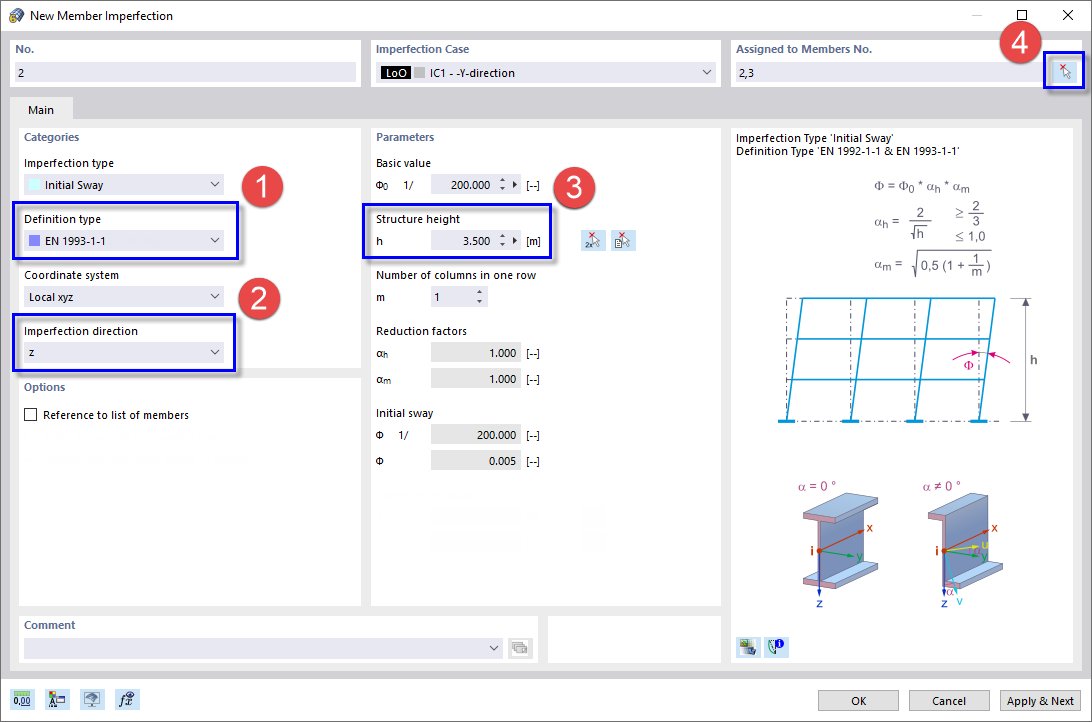Click the number of columns m field
The height and width of the screenshot is (722, 1092).
pyautogui.click(x=451, y=297)
